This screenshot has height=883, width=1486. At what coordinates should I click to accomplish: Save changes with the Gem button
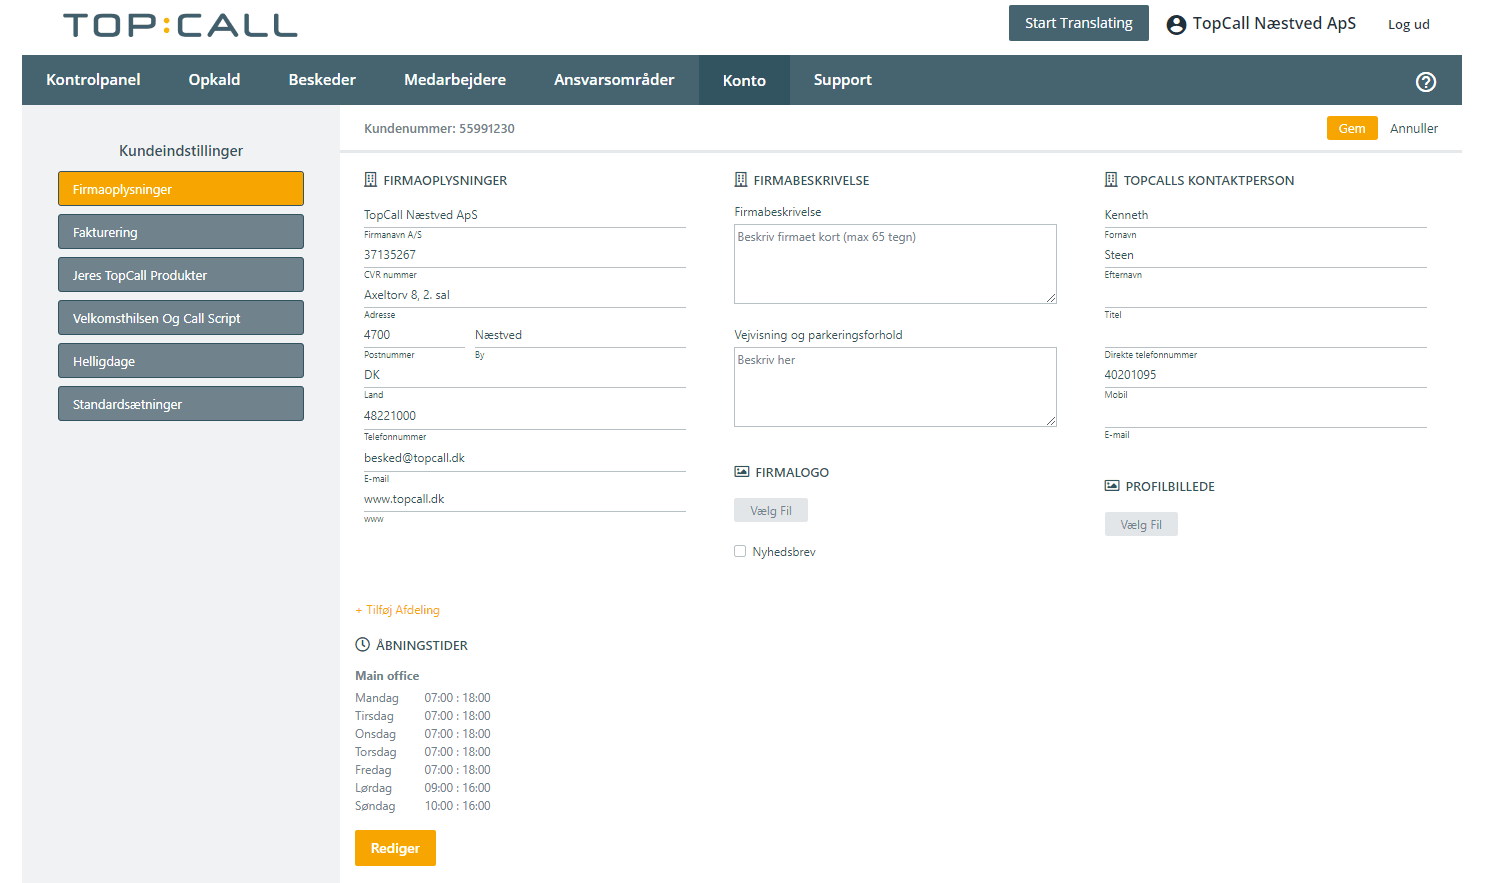click(1352, 128)
